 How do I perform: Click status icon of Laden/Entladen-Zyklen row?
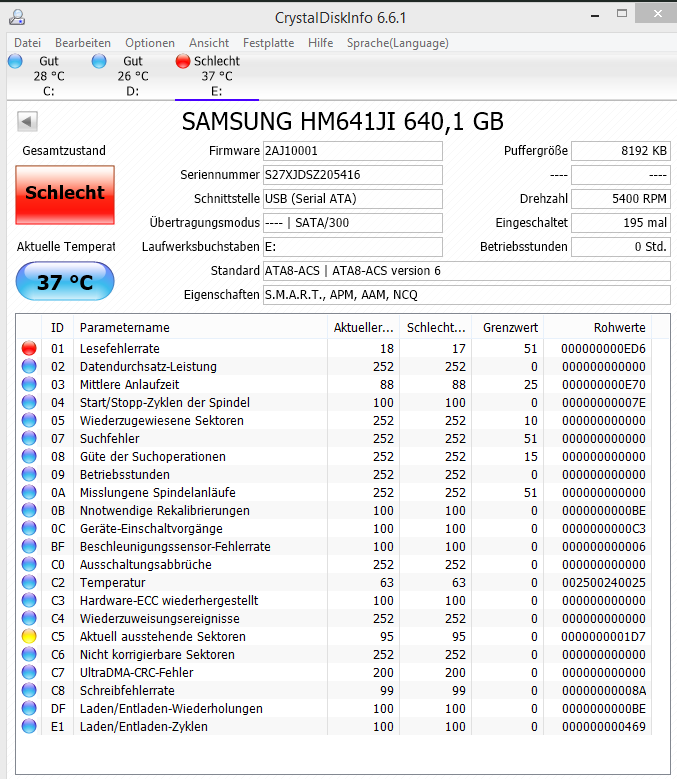point(29,726)
